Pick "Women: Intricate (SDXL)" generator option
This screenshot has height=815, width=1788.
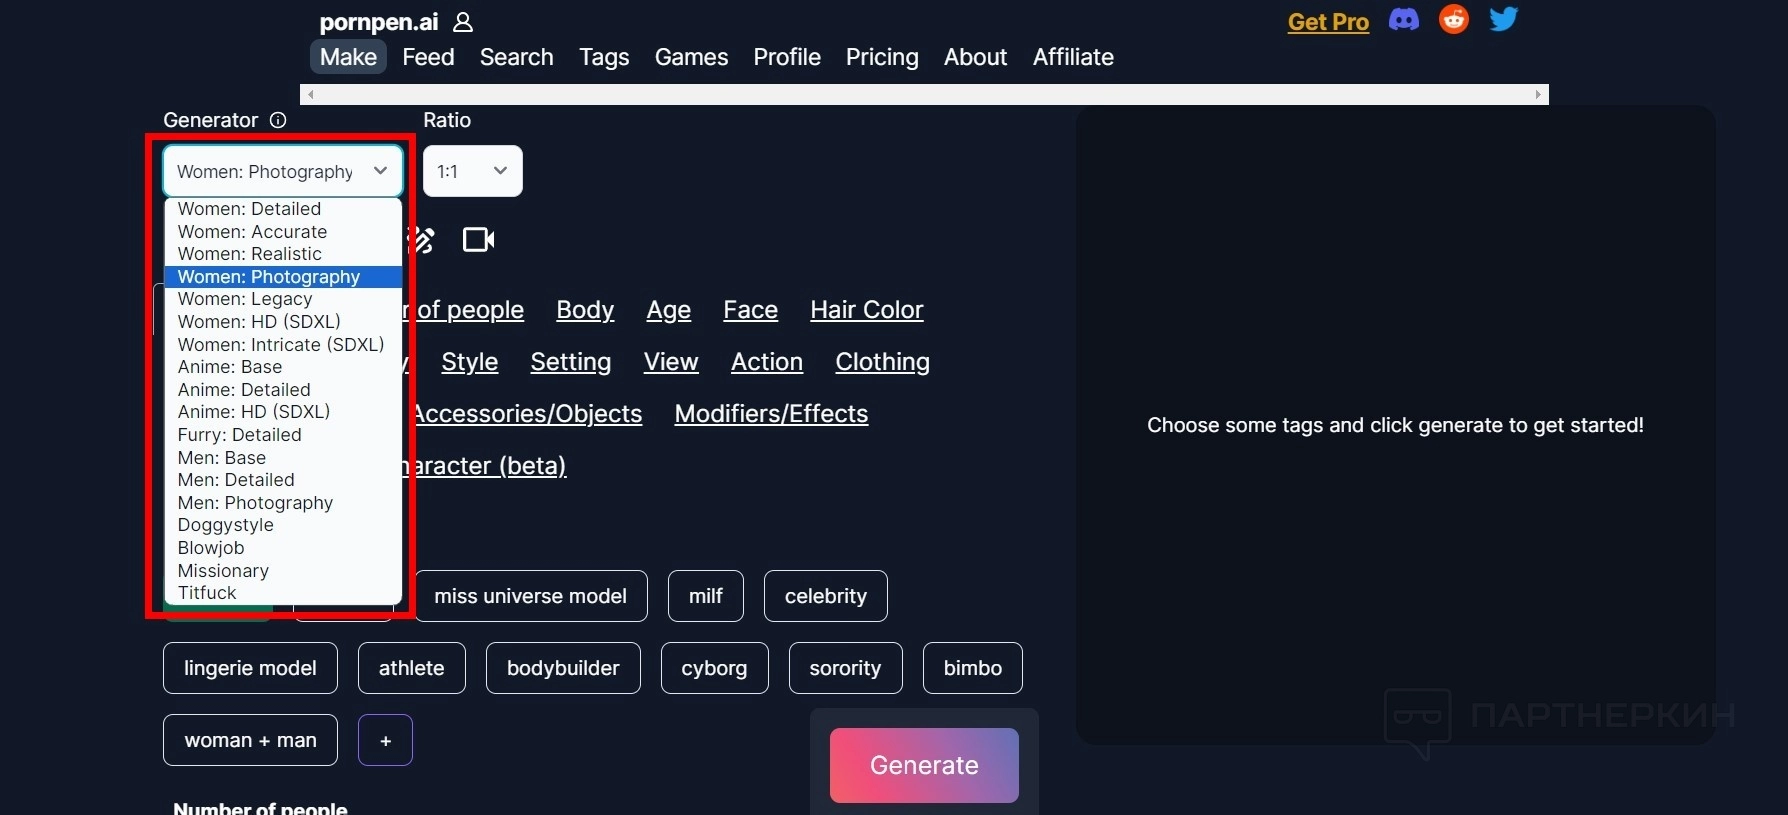(283, 345)
